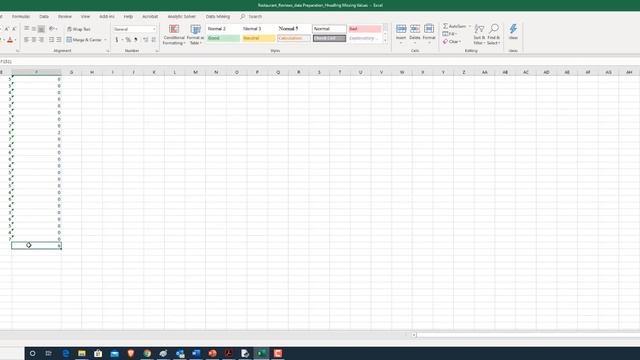Toggle bottom align
640x360 pixels.
[41, 29]
